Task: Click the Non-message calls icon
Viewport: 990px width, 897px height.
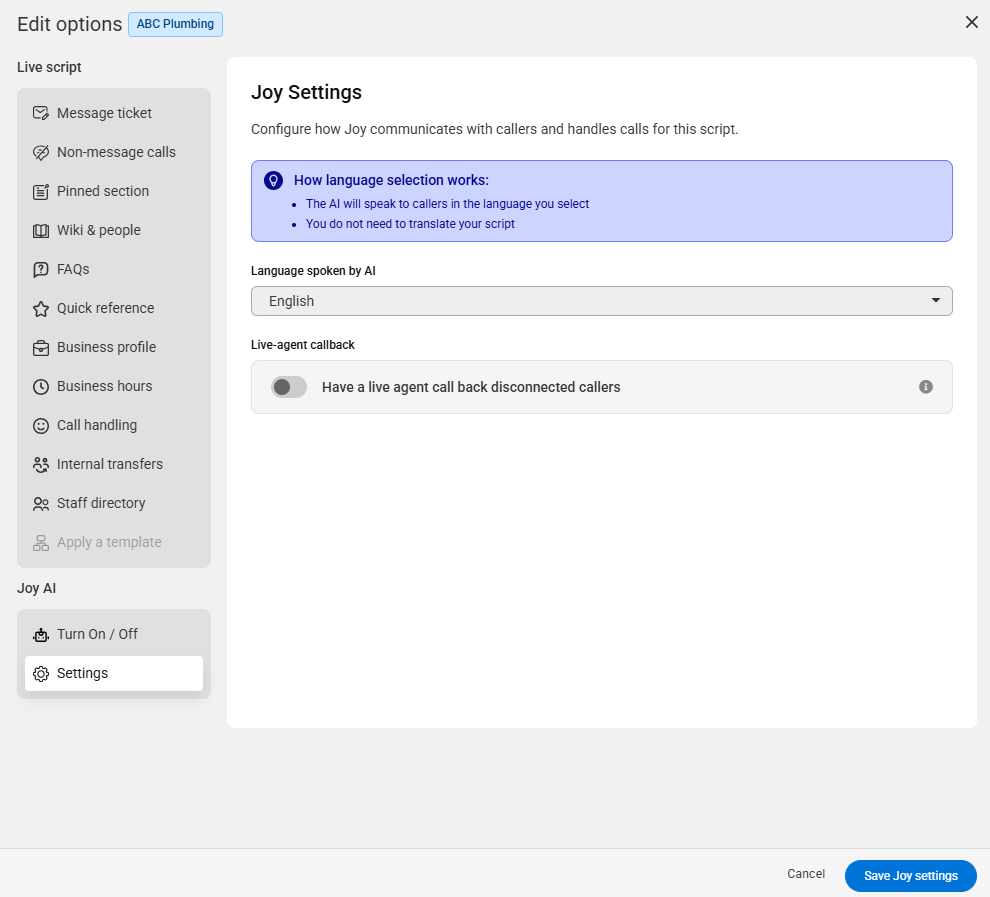Action: coord(41,153)
